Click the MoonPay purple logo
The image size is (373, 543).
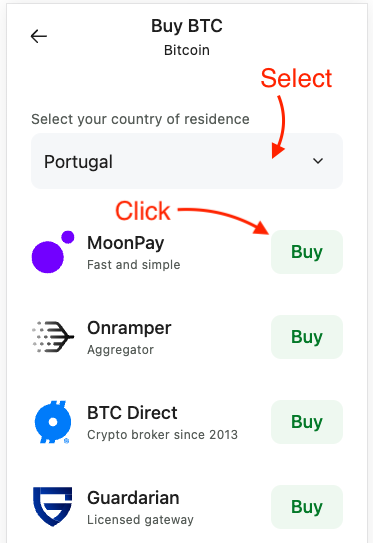[x=53, y=252]
